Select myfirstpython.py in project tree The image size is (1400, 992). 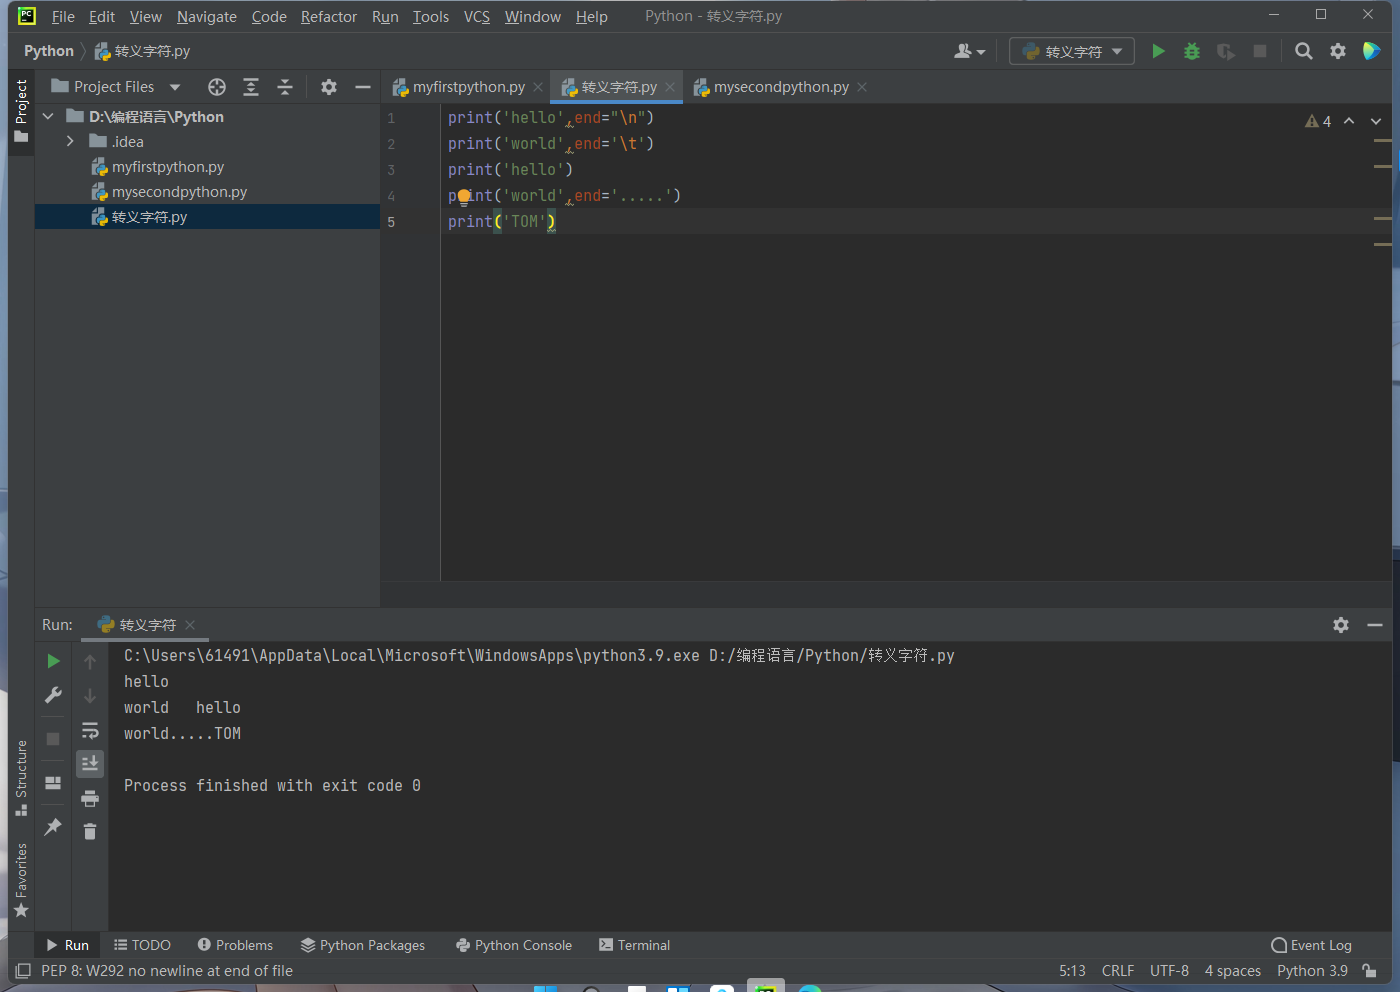[168, 167]
